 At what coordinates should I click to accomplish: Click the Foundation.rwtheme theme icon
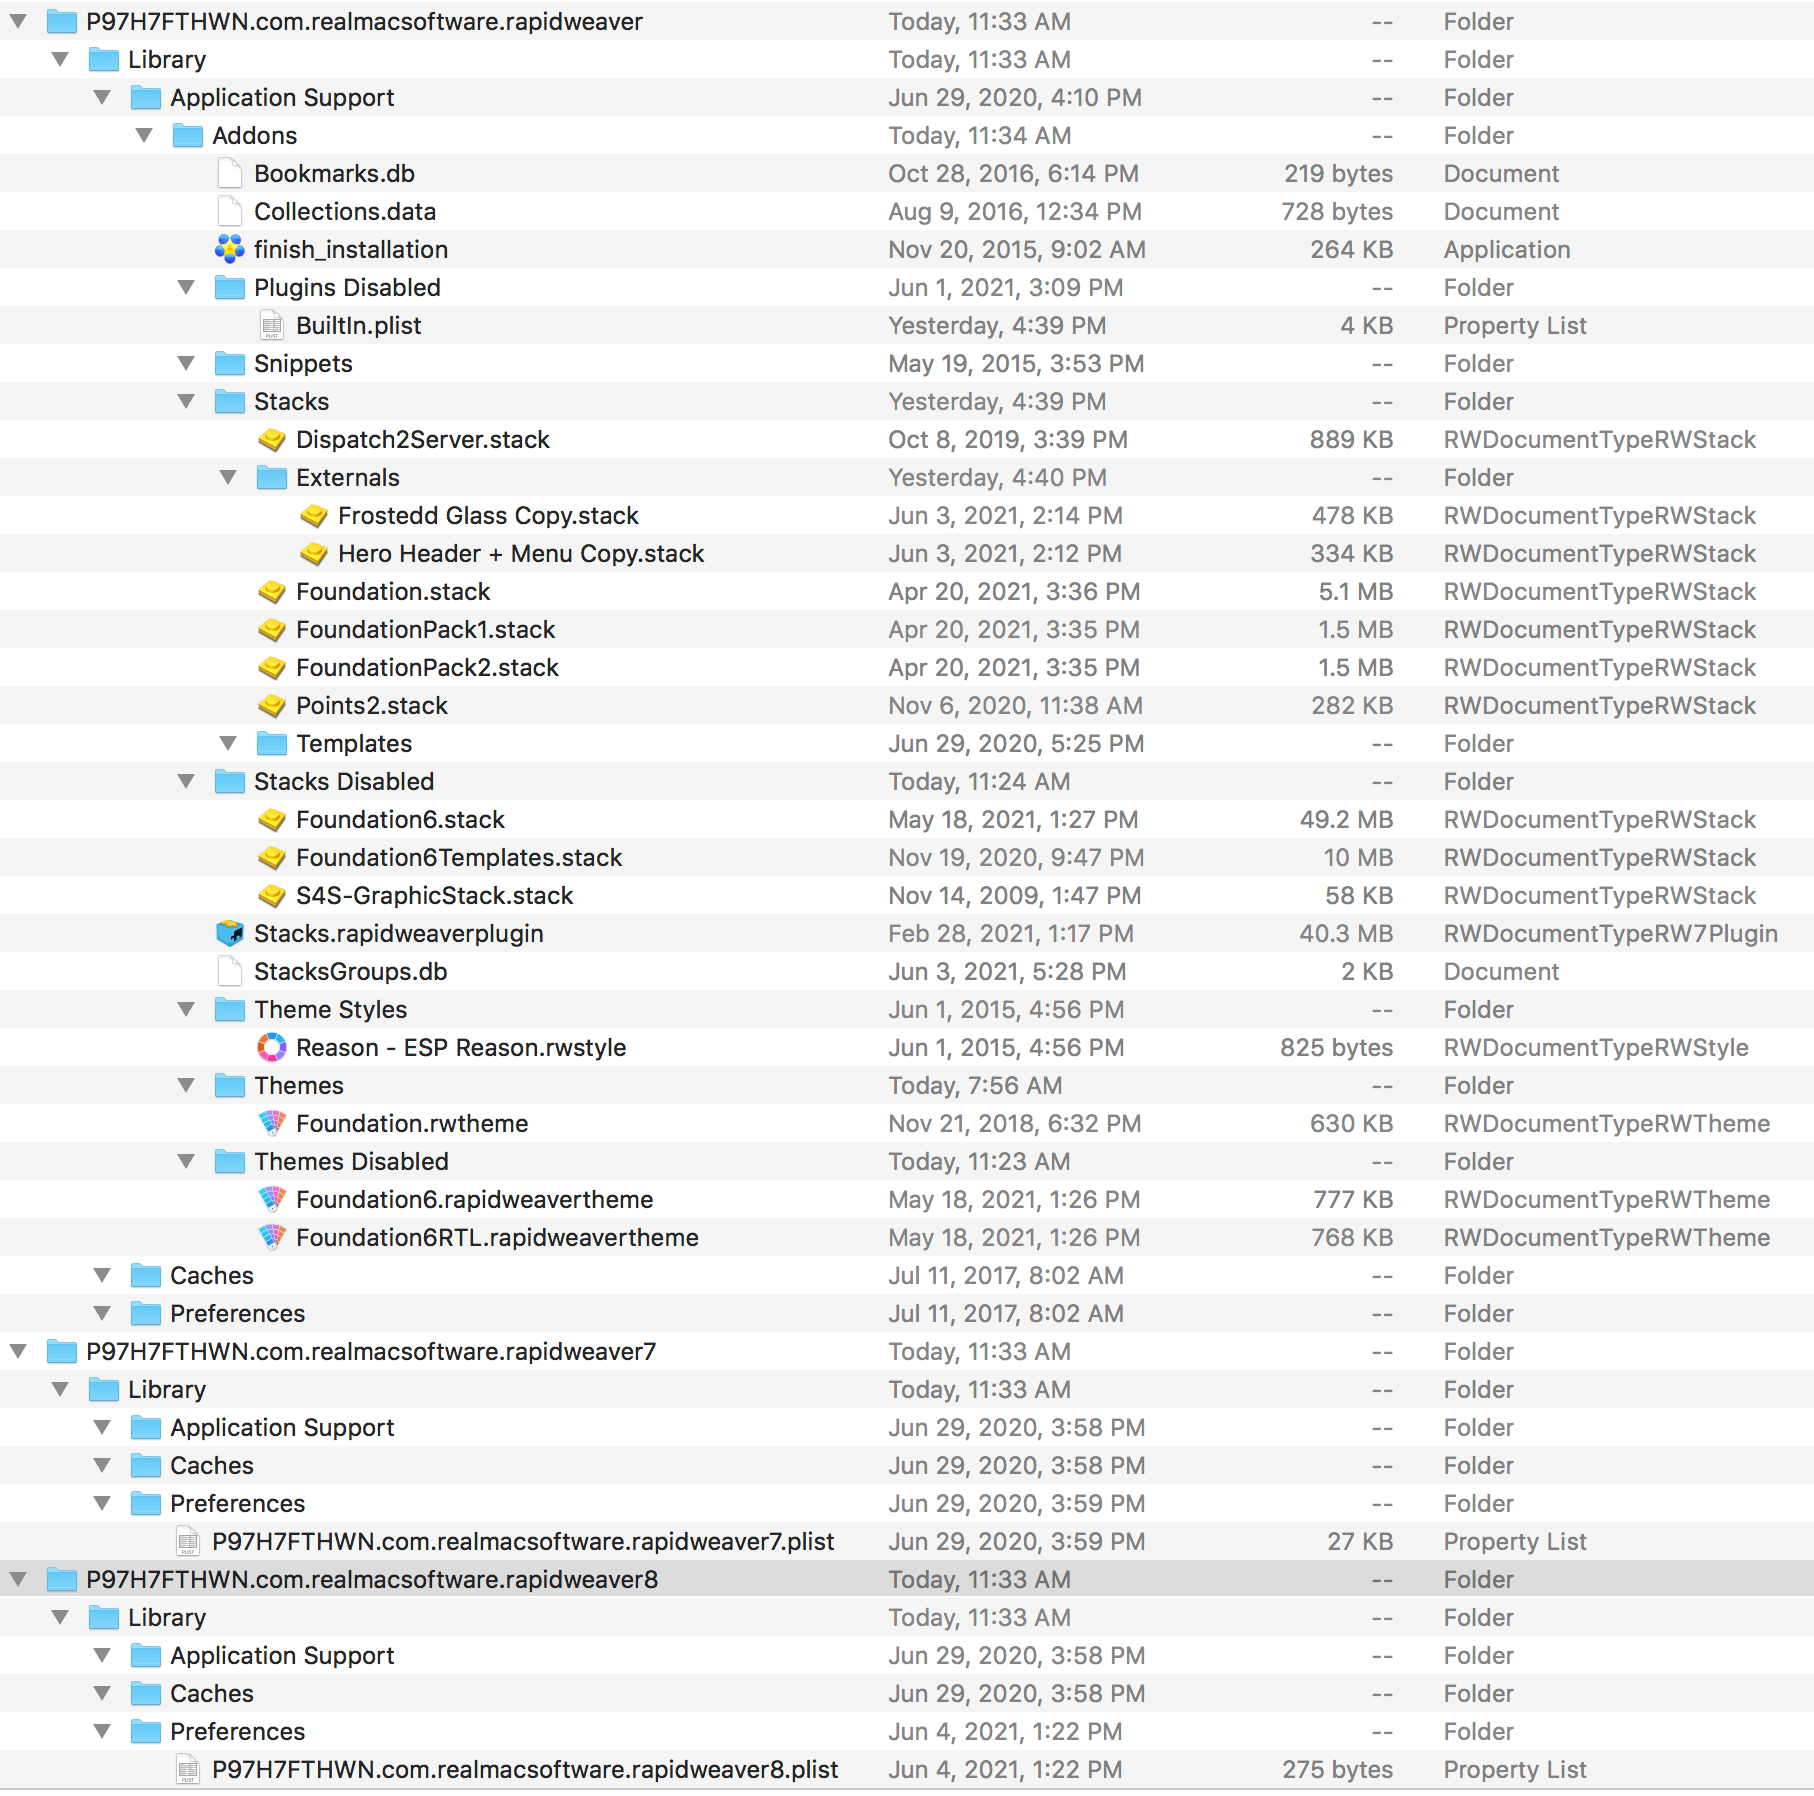point(272,1123)
